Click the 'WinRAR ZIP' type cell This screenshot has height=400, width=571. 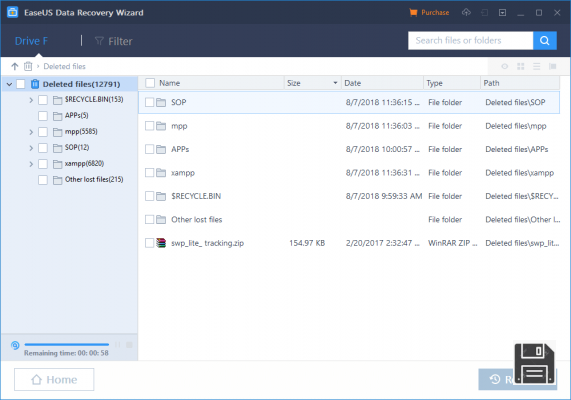453,243
